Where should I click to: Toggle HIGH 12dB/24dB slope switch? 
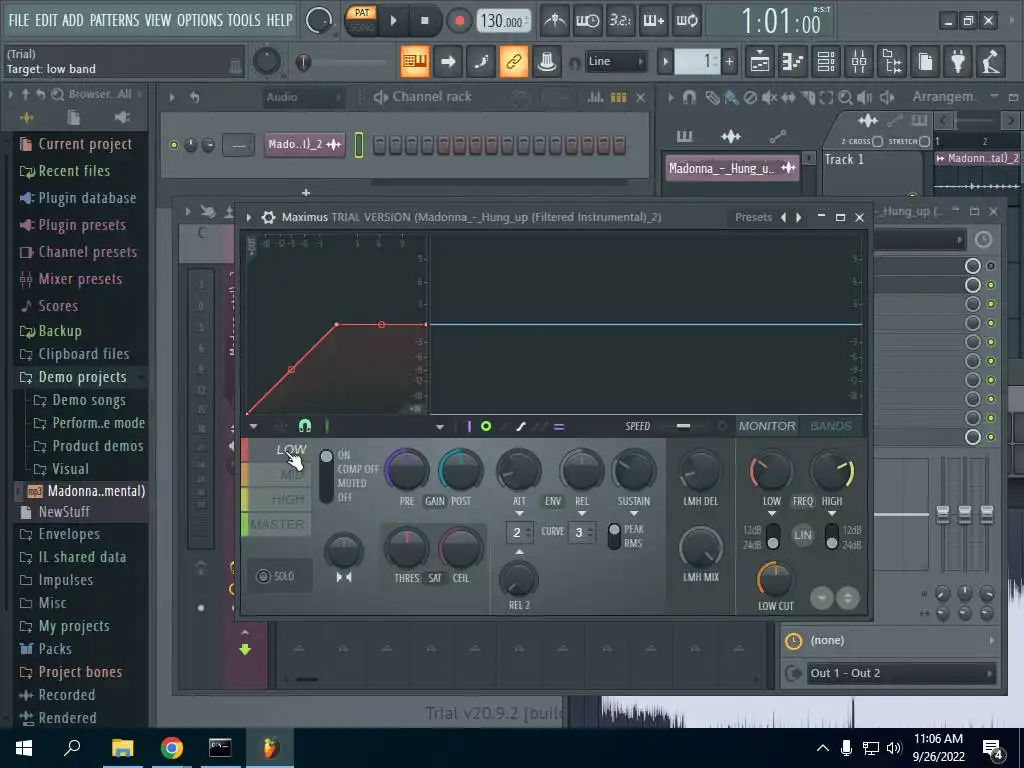click(x=831, y=536)
